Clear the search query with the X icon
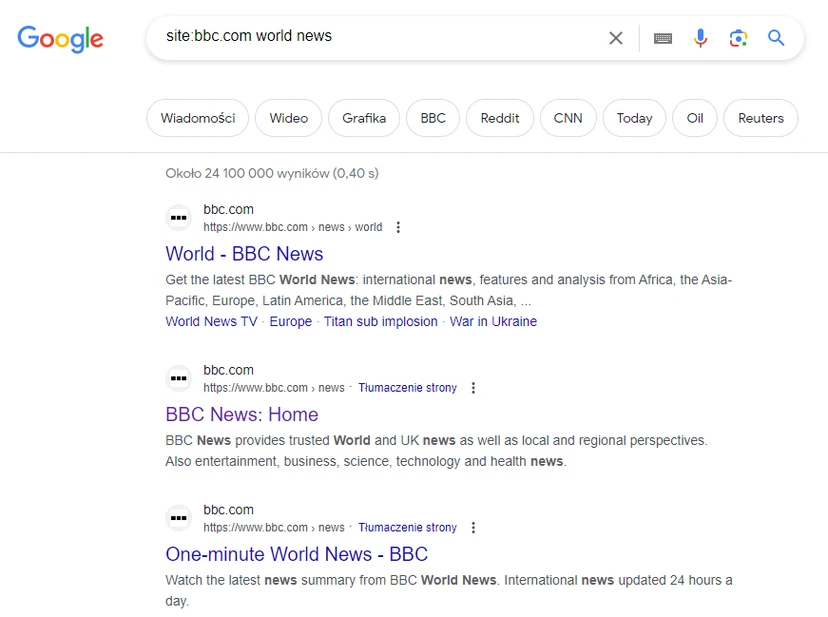 point(616,38)
